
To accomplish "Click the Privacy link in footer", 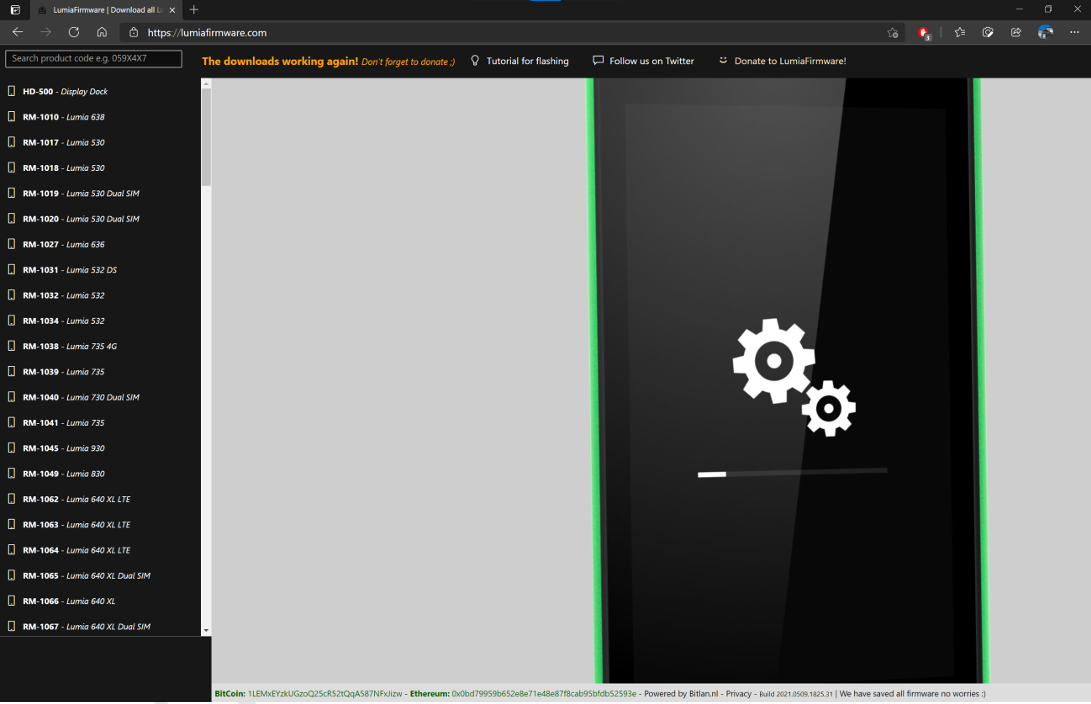I will pyautogui.click(x=738, y=693).
